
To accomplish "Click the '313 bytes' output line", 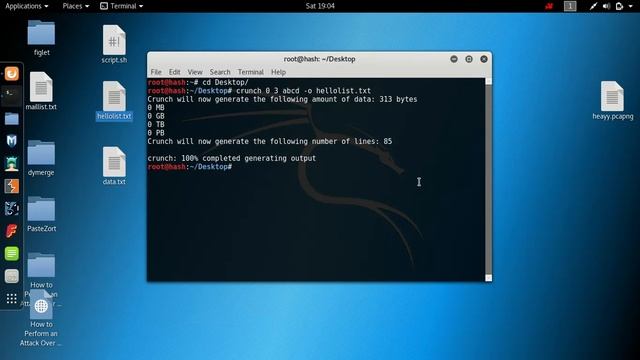I will point(282,99).
